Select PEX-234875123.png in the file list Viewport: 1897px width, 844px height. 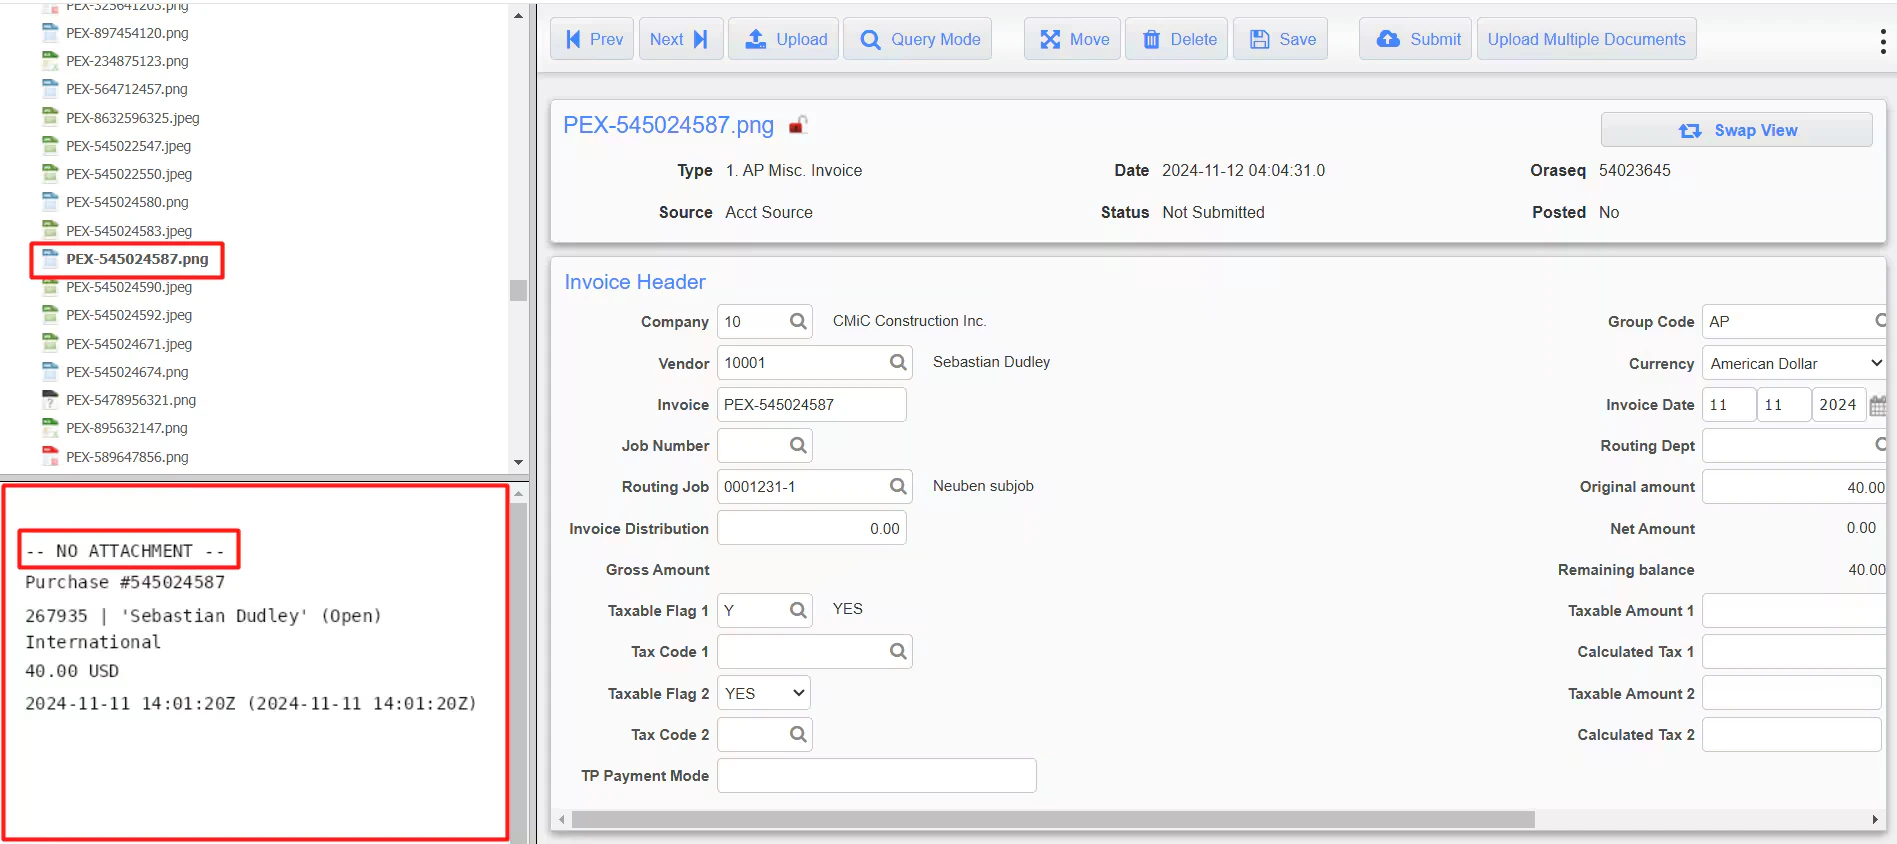(127, 61)
